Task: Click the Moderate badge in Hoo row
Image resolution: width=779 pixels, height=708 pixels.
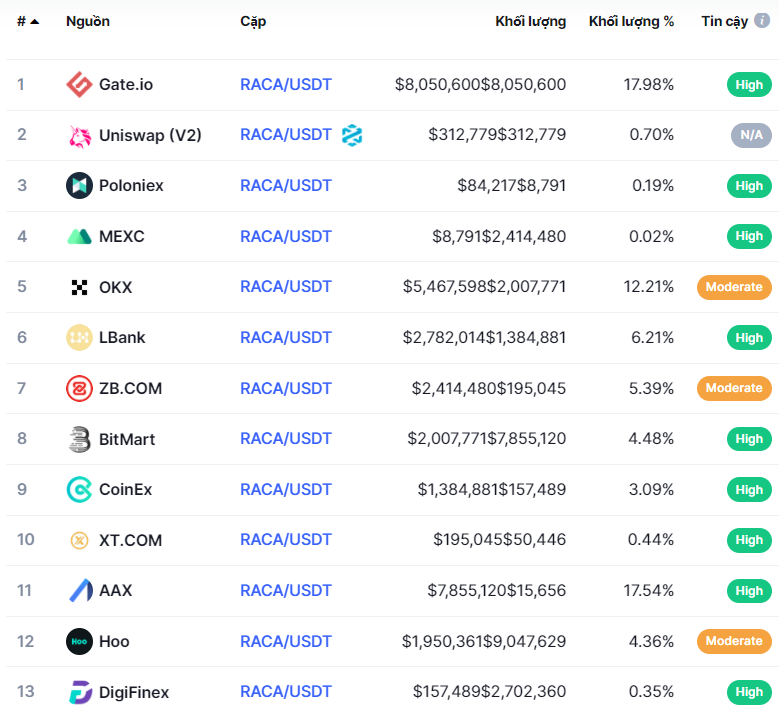Action: (x=734, y=641)
